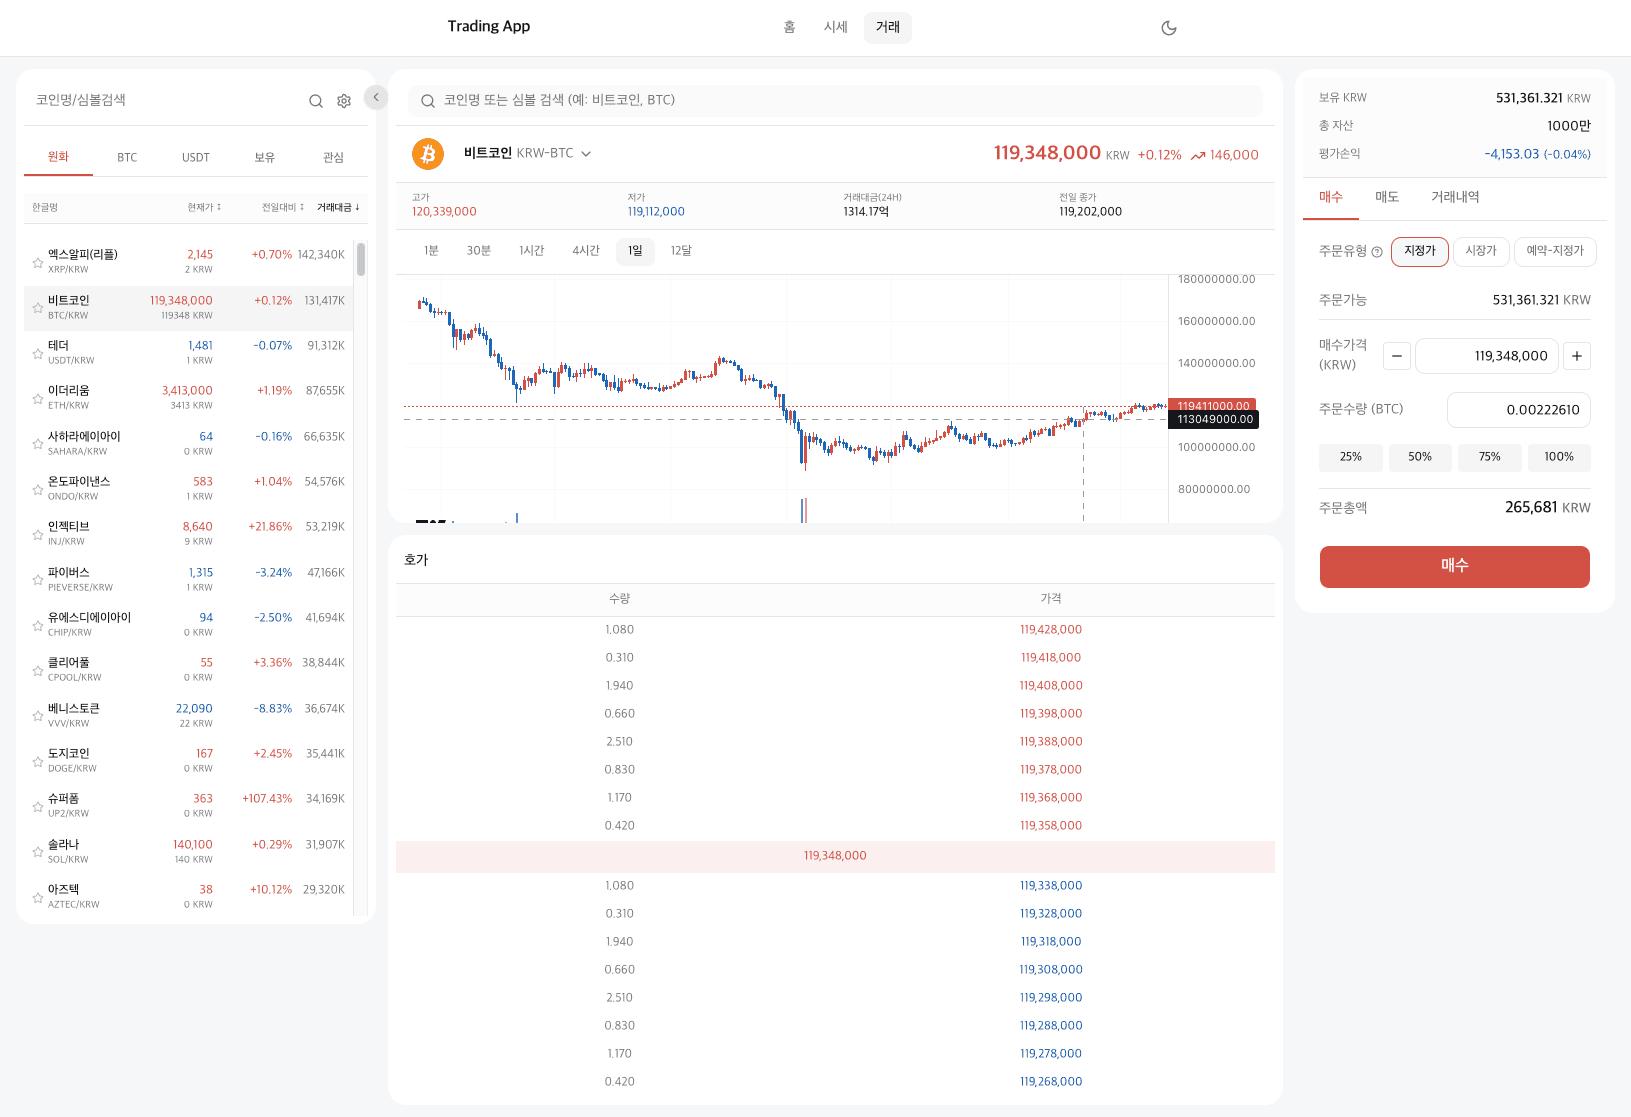Favorite the 이더리움 star icon
1631x1117 pixels.
pos(38,399)
